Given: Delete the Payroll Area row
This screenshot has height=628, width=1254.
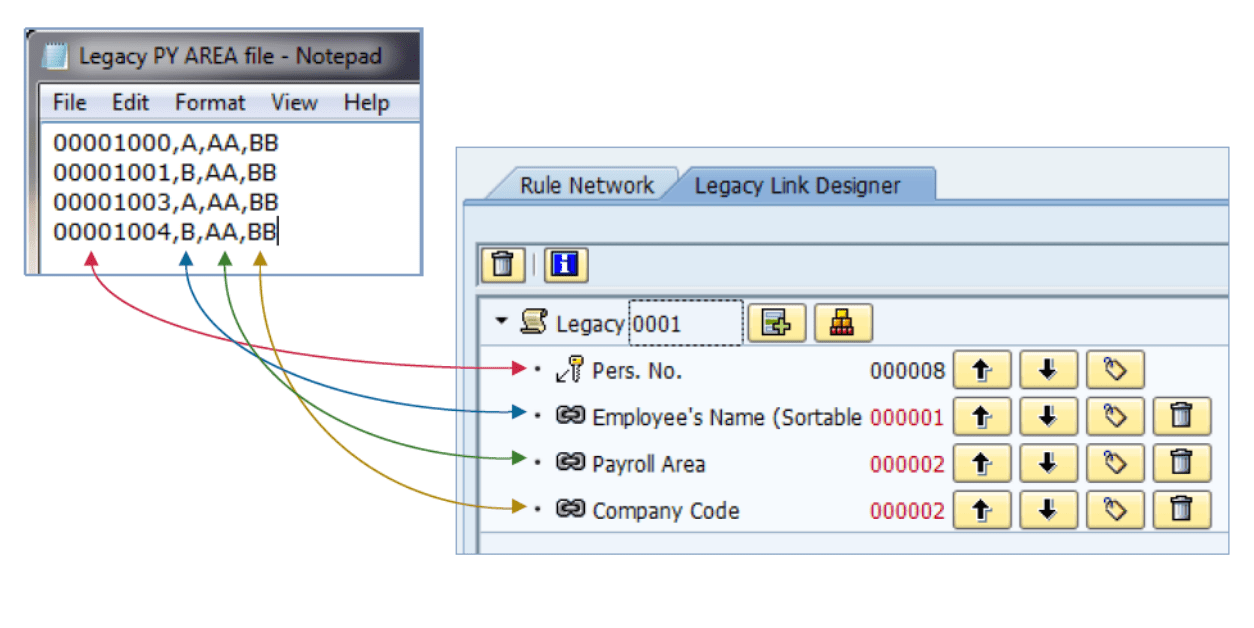Looking at the screenshot, I should 1182,463.
